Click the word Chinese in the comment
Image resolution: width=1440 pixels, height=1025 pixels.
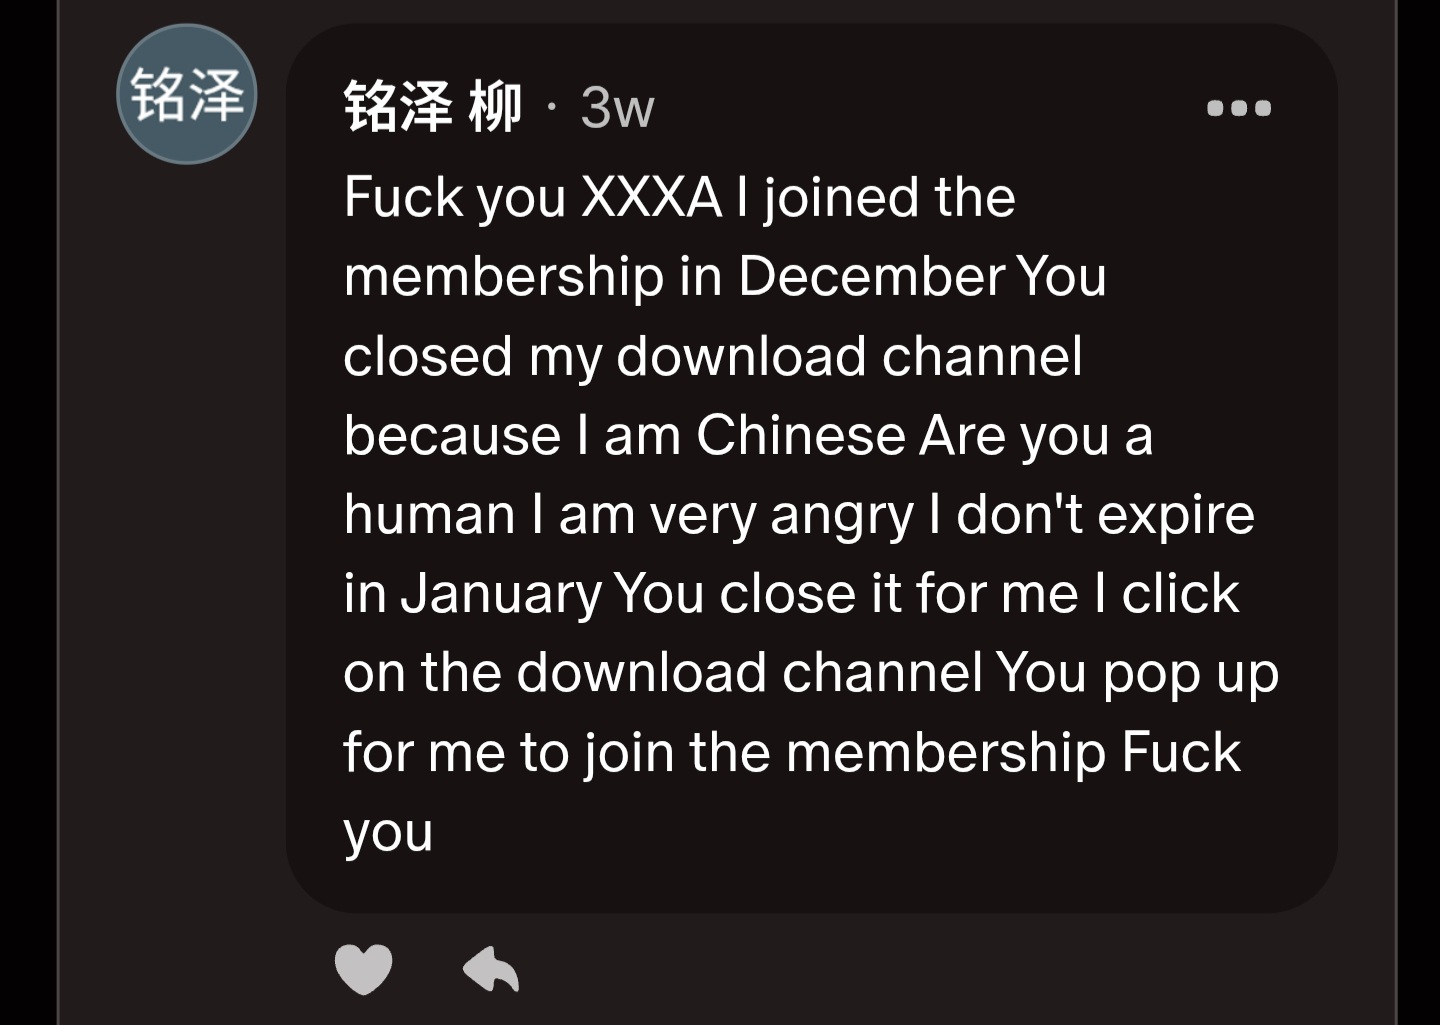tap(800, 435)
